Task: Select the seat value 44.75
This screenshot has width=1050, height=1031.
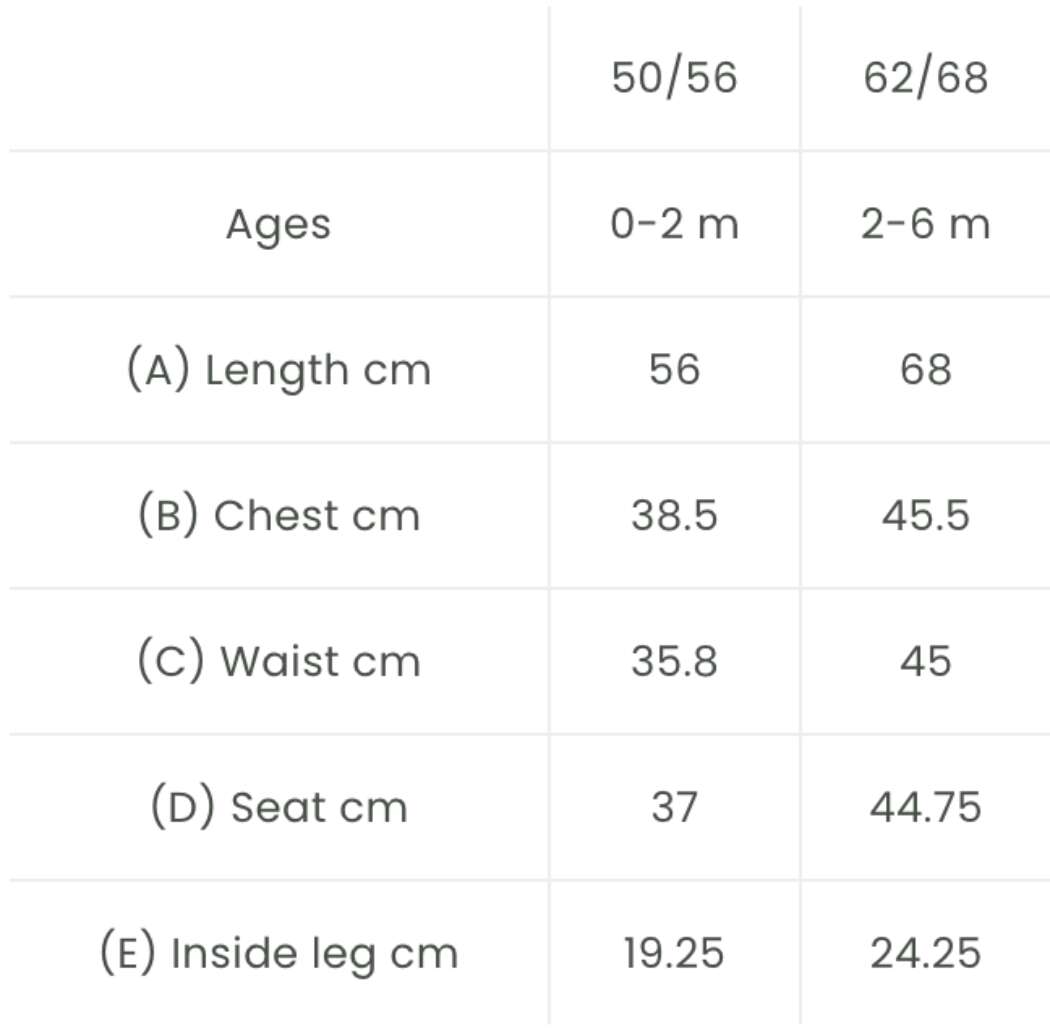Action: (x=925, y=807)
